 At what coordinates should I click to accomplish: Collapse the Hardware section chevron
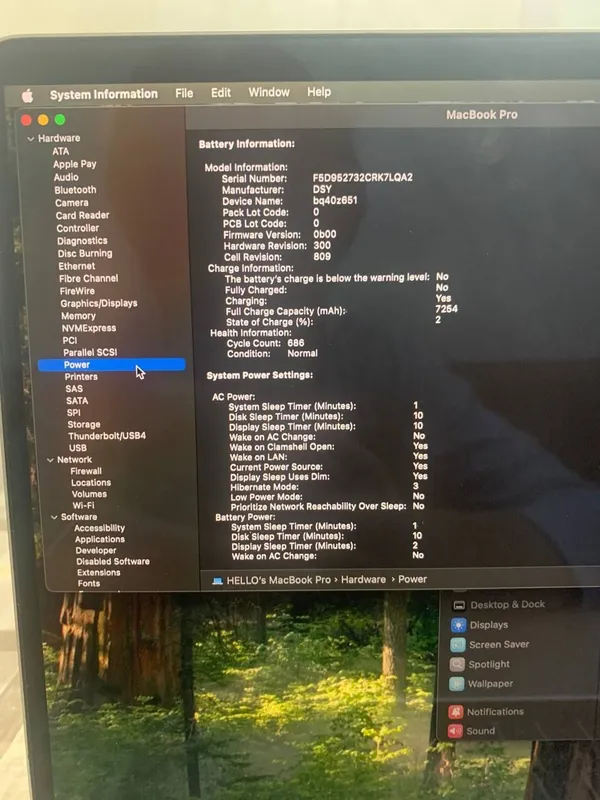pos(31,139)
